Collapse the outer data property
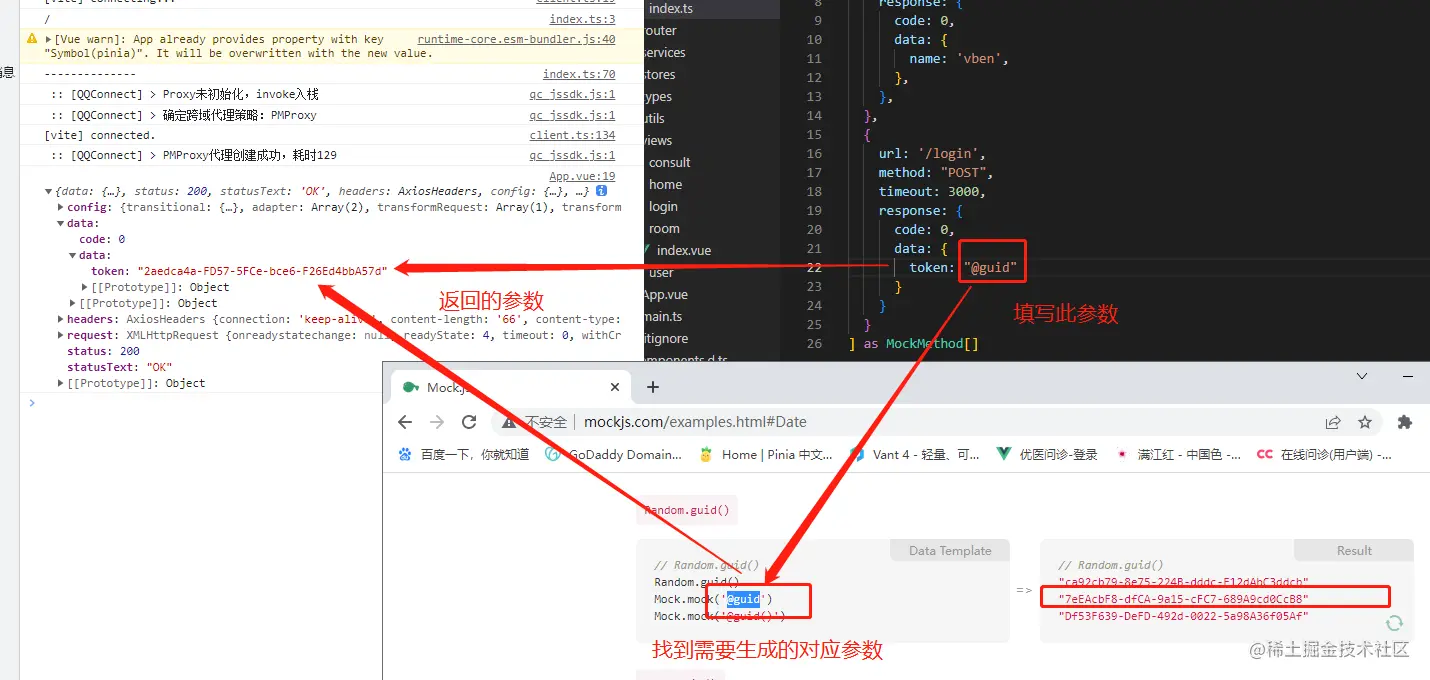Screen dimensions: 1430x680 click(61, 223)
